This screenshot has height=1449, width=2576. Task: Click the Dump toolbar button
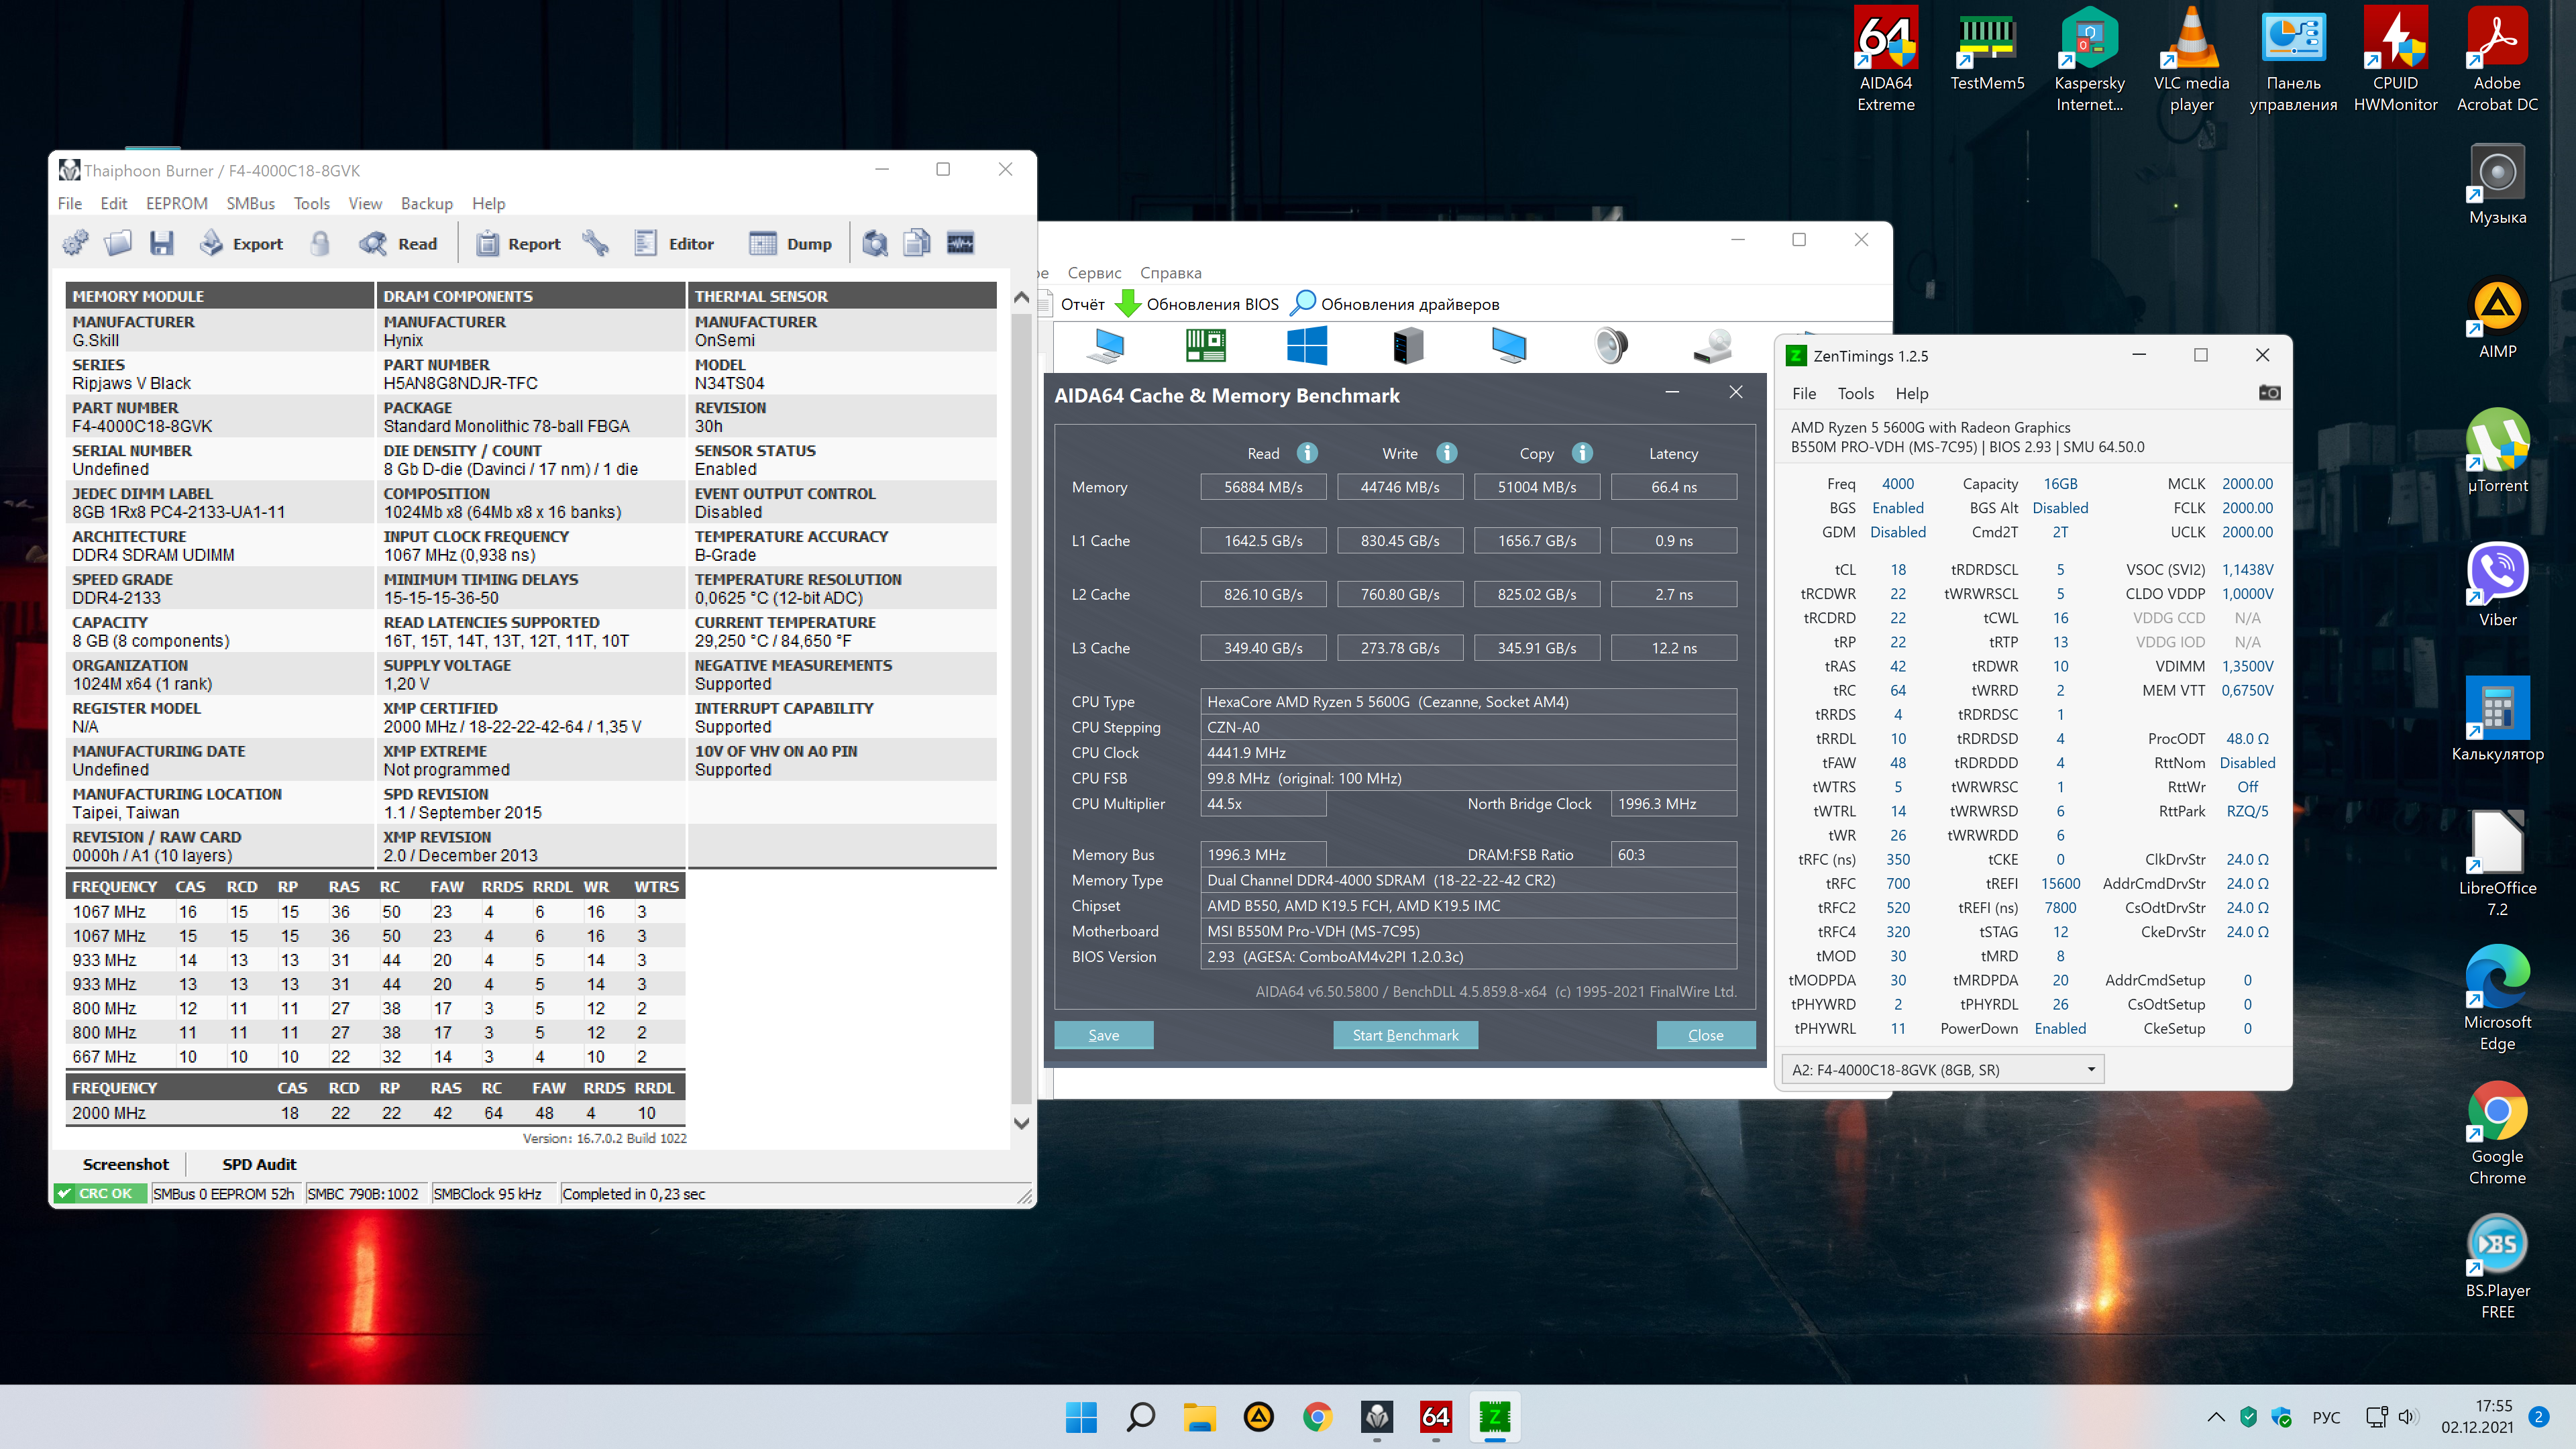point(790,243)
